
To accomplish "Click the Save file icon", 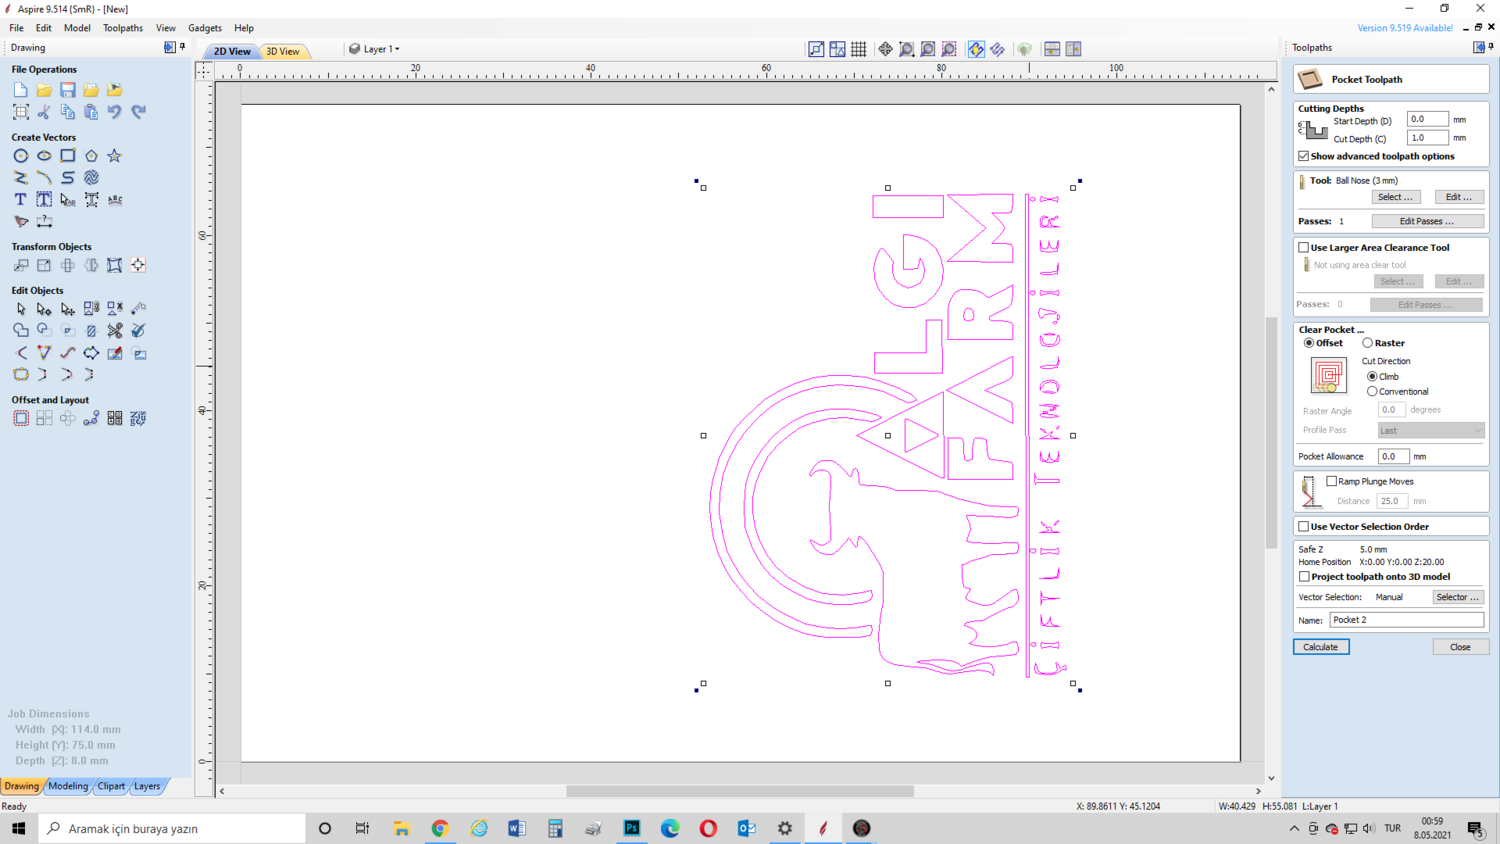I will (68, 90).
